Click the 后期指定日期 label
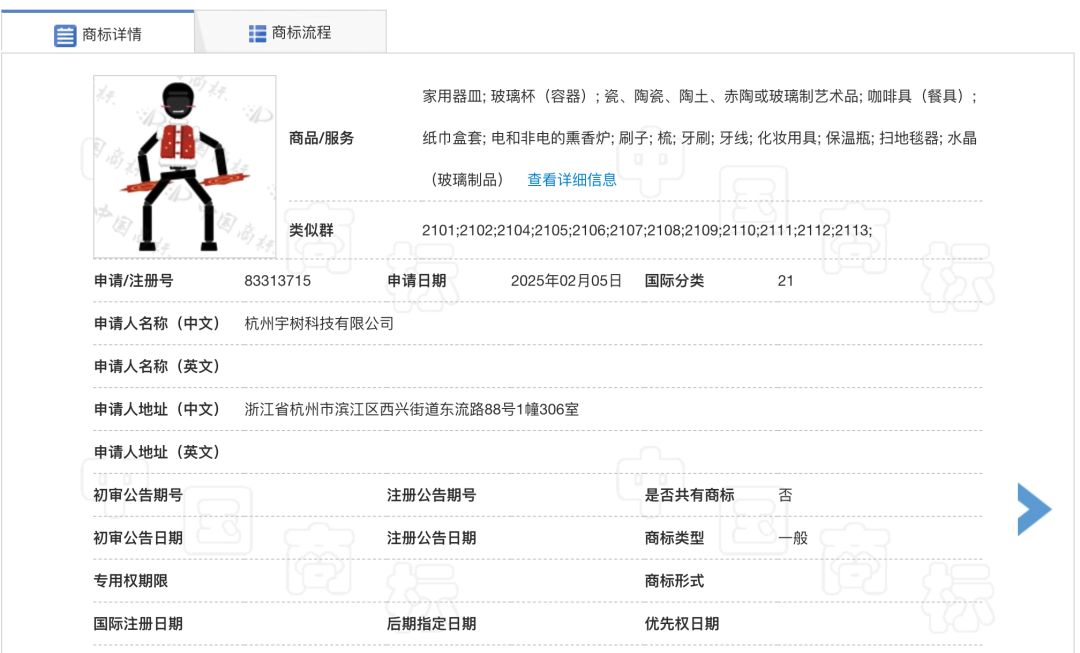 (x=431, y=624)
